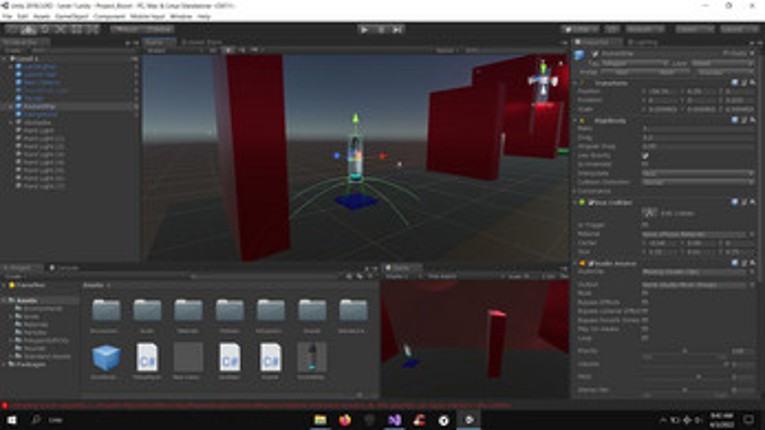This screenshot has width=765, height=430.
Task: Toggle the Audio Source Mute checkbox
Action: 645,293
